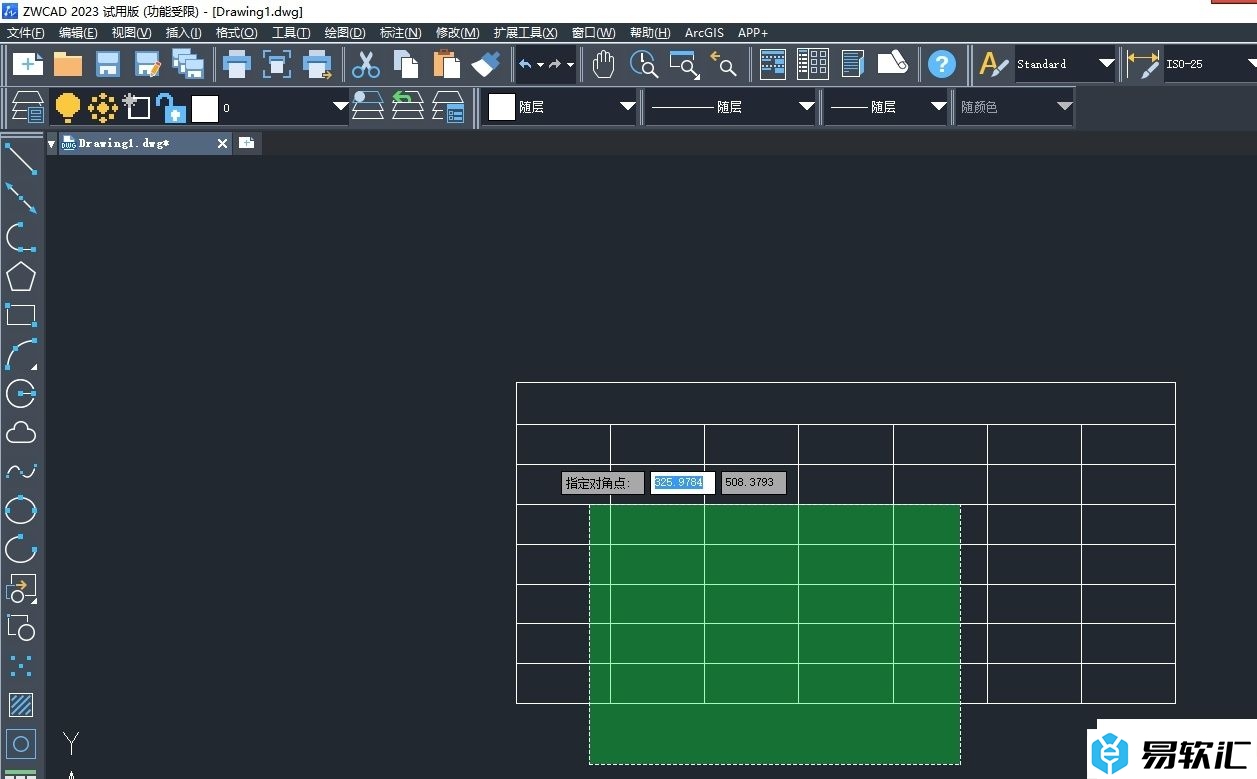Activate the Match Properties brush
Image resolution: width=1257 pixels, height=779 pixels.
tap(486, 65)
